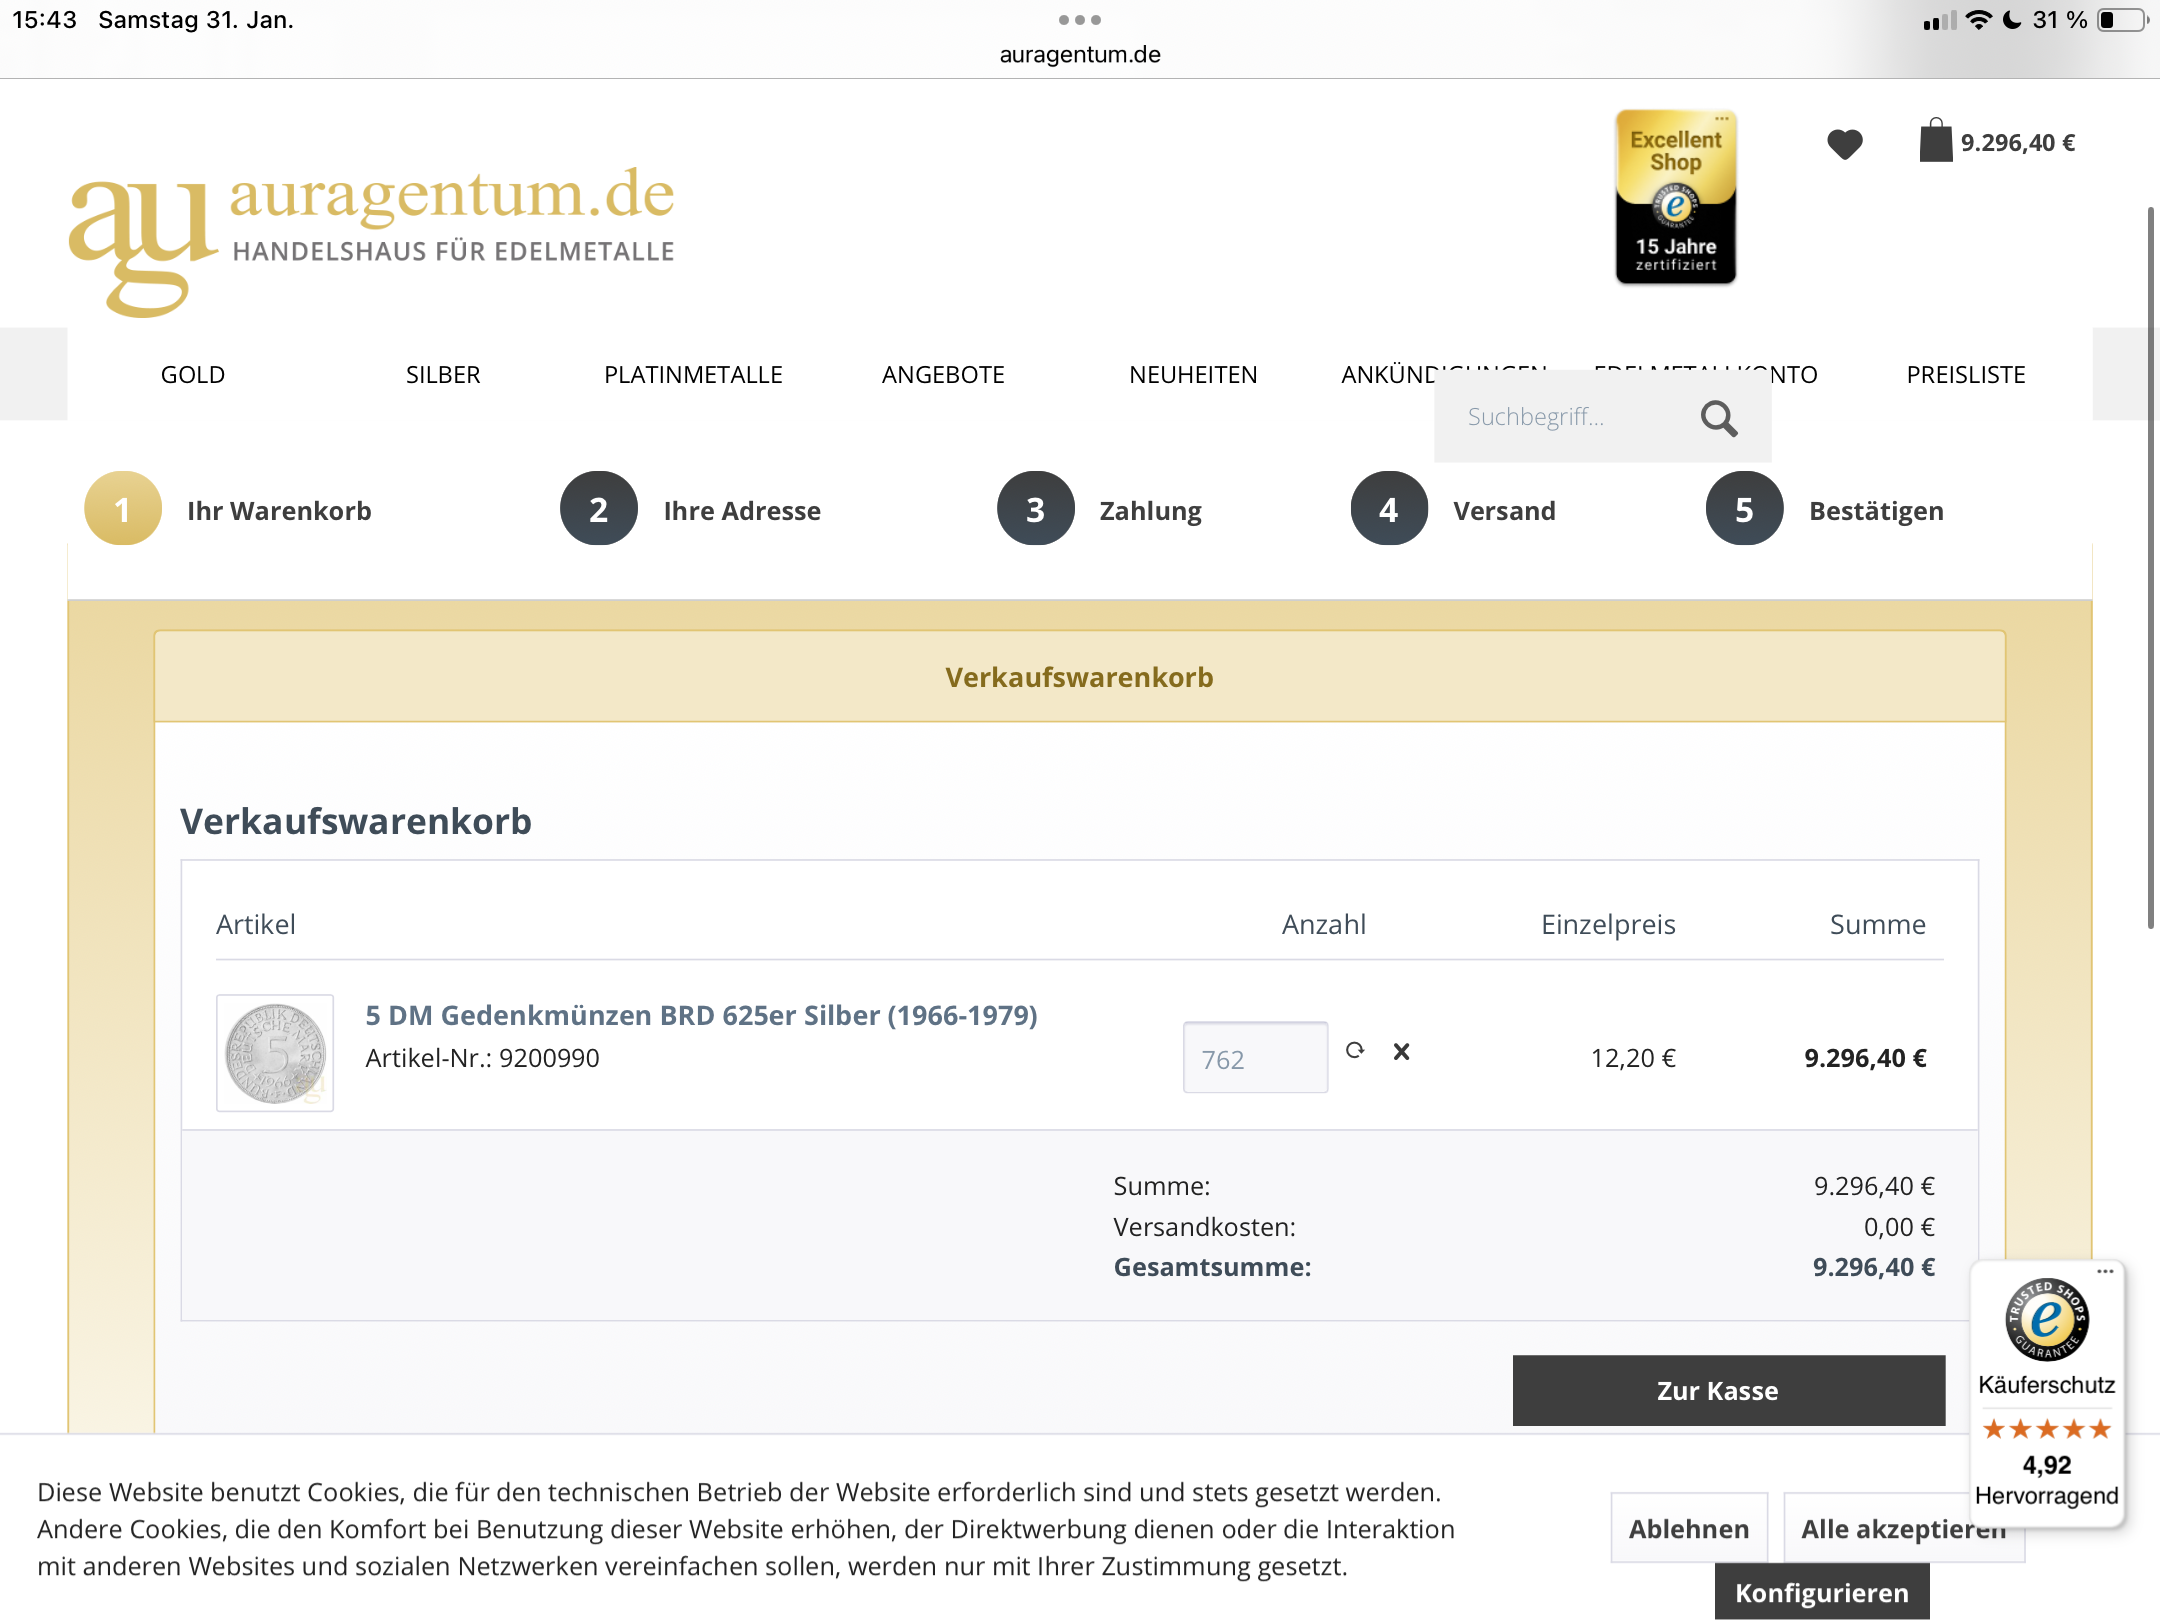Open the SILBER menu

(x=443, y=375)
